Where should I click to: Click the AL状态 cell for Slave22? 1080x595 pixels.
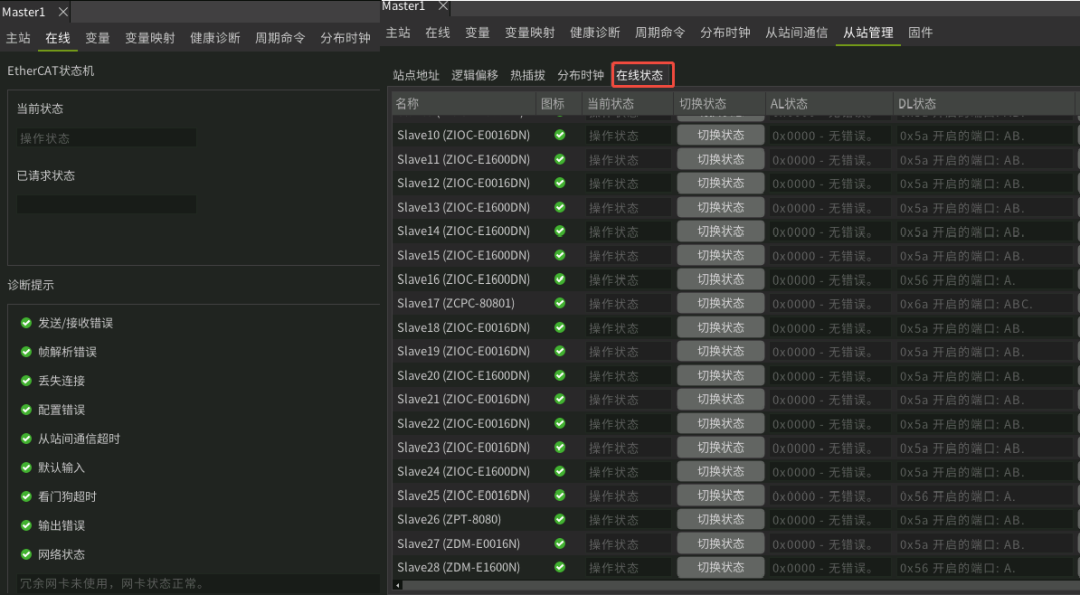tap(830, 424)
